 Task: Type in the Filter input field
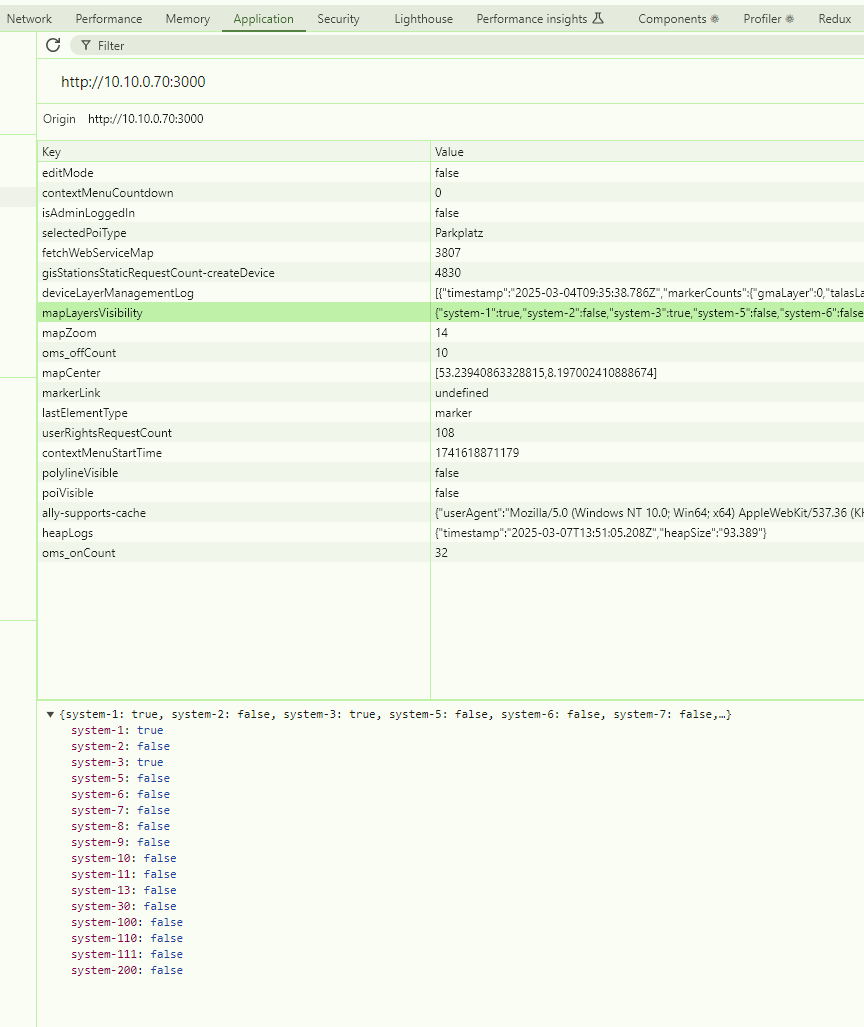pyautogui.click(x=300, y=46)
